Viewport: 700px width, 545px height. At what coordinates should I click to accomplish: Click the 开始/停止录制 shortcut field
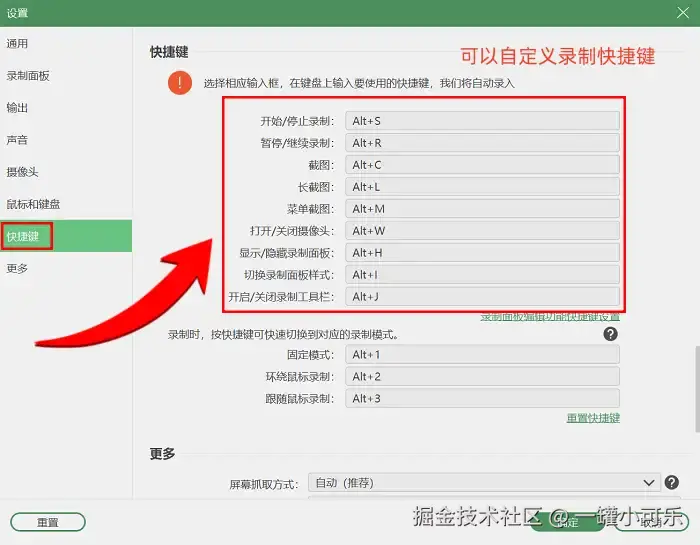(482, 121)
